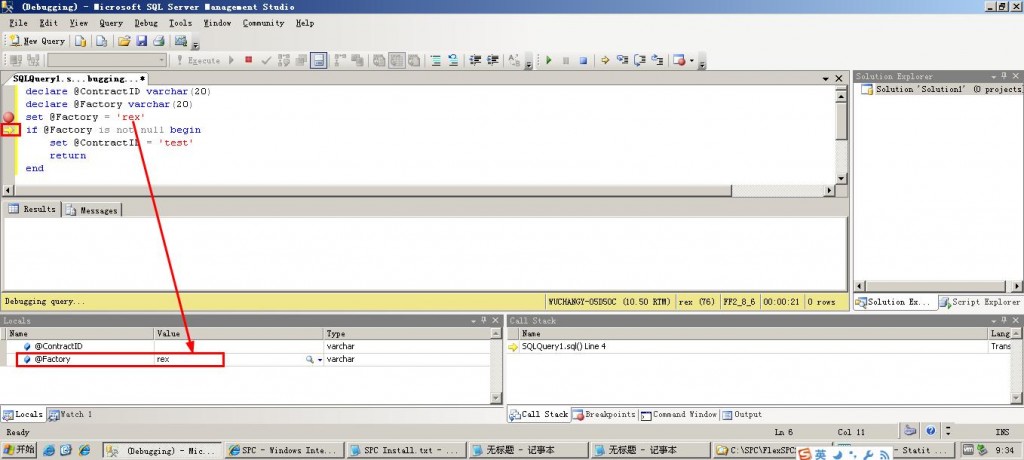The height and width of the screenshot is (460, 1024).
Task: Open the visualizer dropdown beside @Factory value
Action: pos(320,359)
